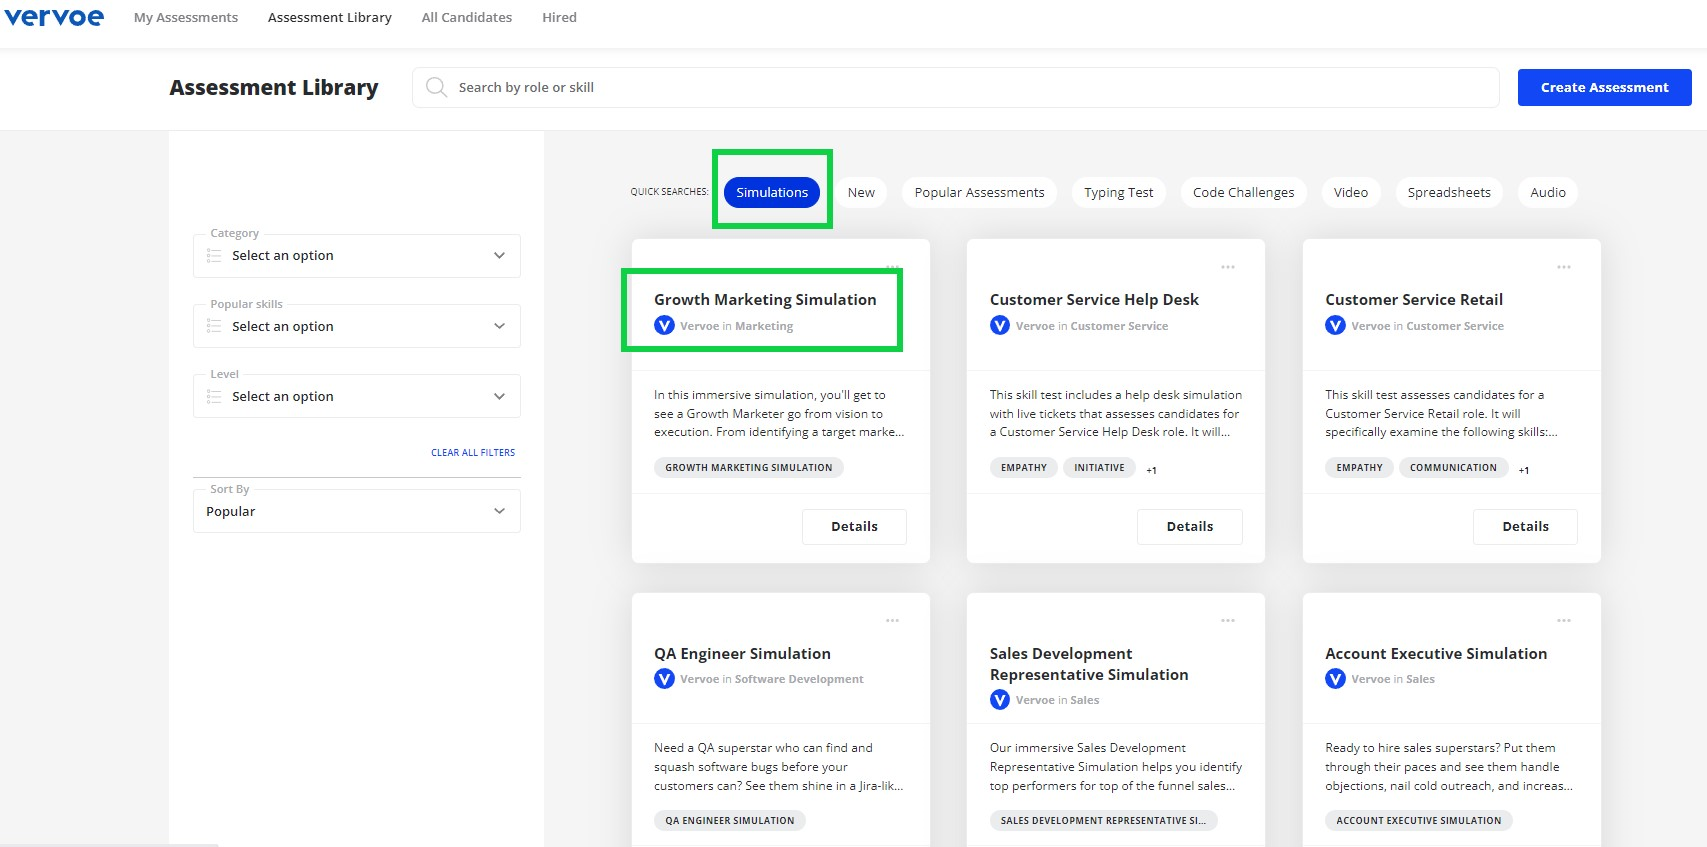
Task: Click the search magnifier icon
Action: click(x=436, y=87)
